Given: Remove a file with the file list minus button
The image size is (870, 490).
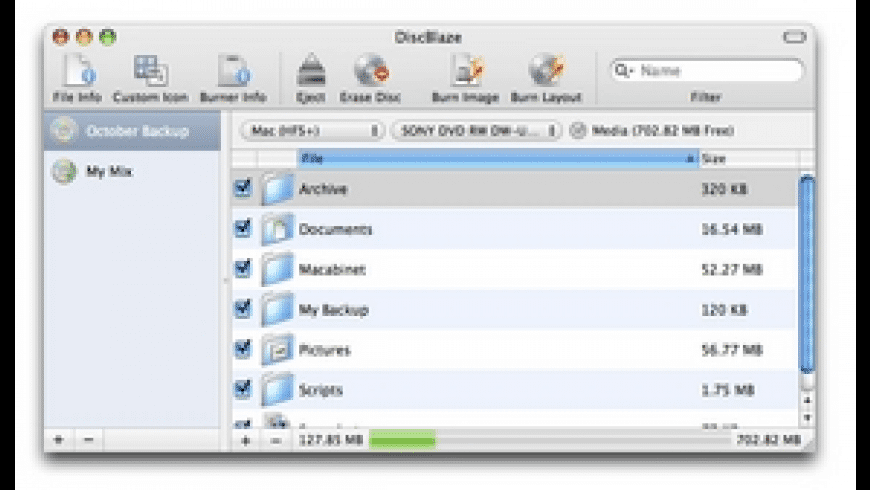Looking at the screenshot, I should tap(276, 441).
